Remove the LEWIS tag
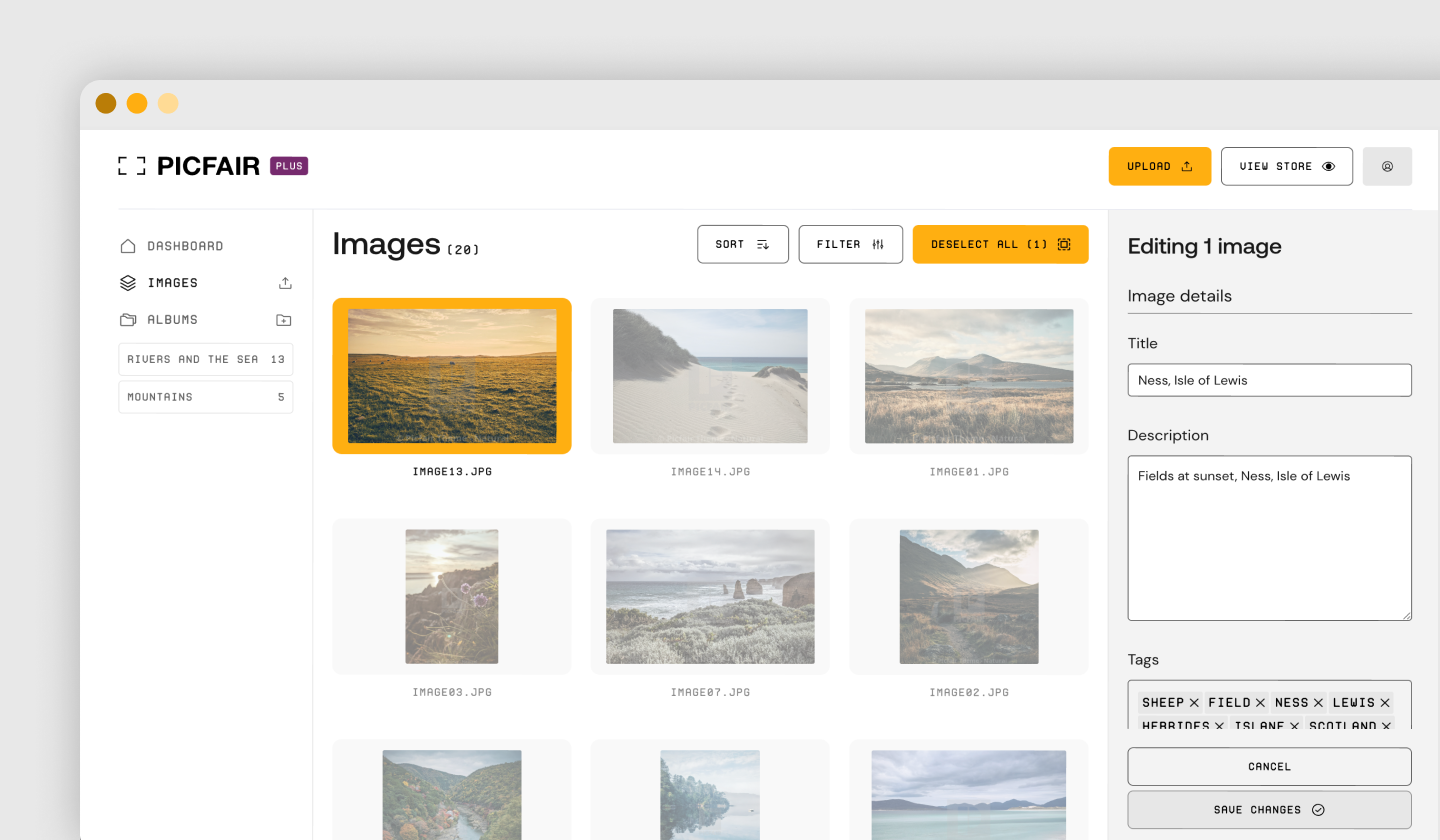Viewport: 1440px width, 840px height. [x=1385, y=703]
